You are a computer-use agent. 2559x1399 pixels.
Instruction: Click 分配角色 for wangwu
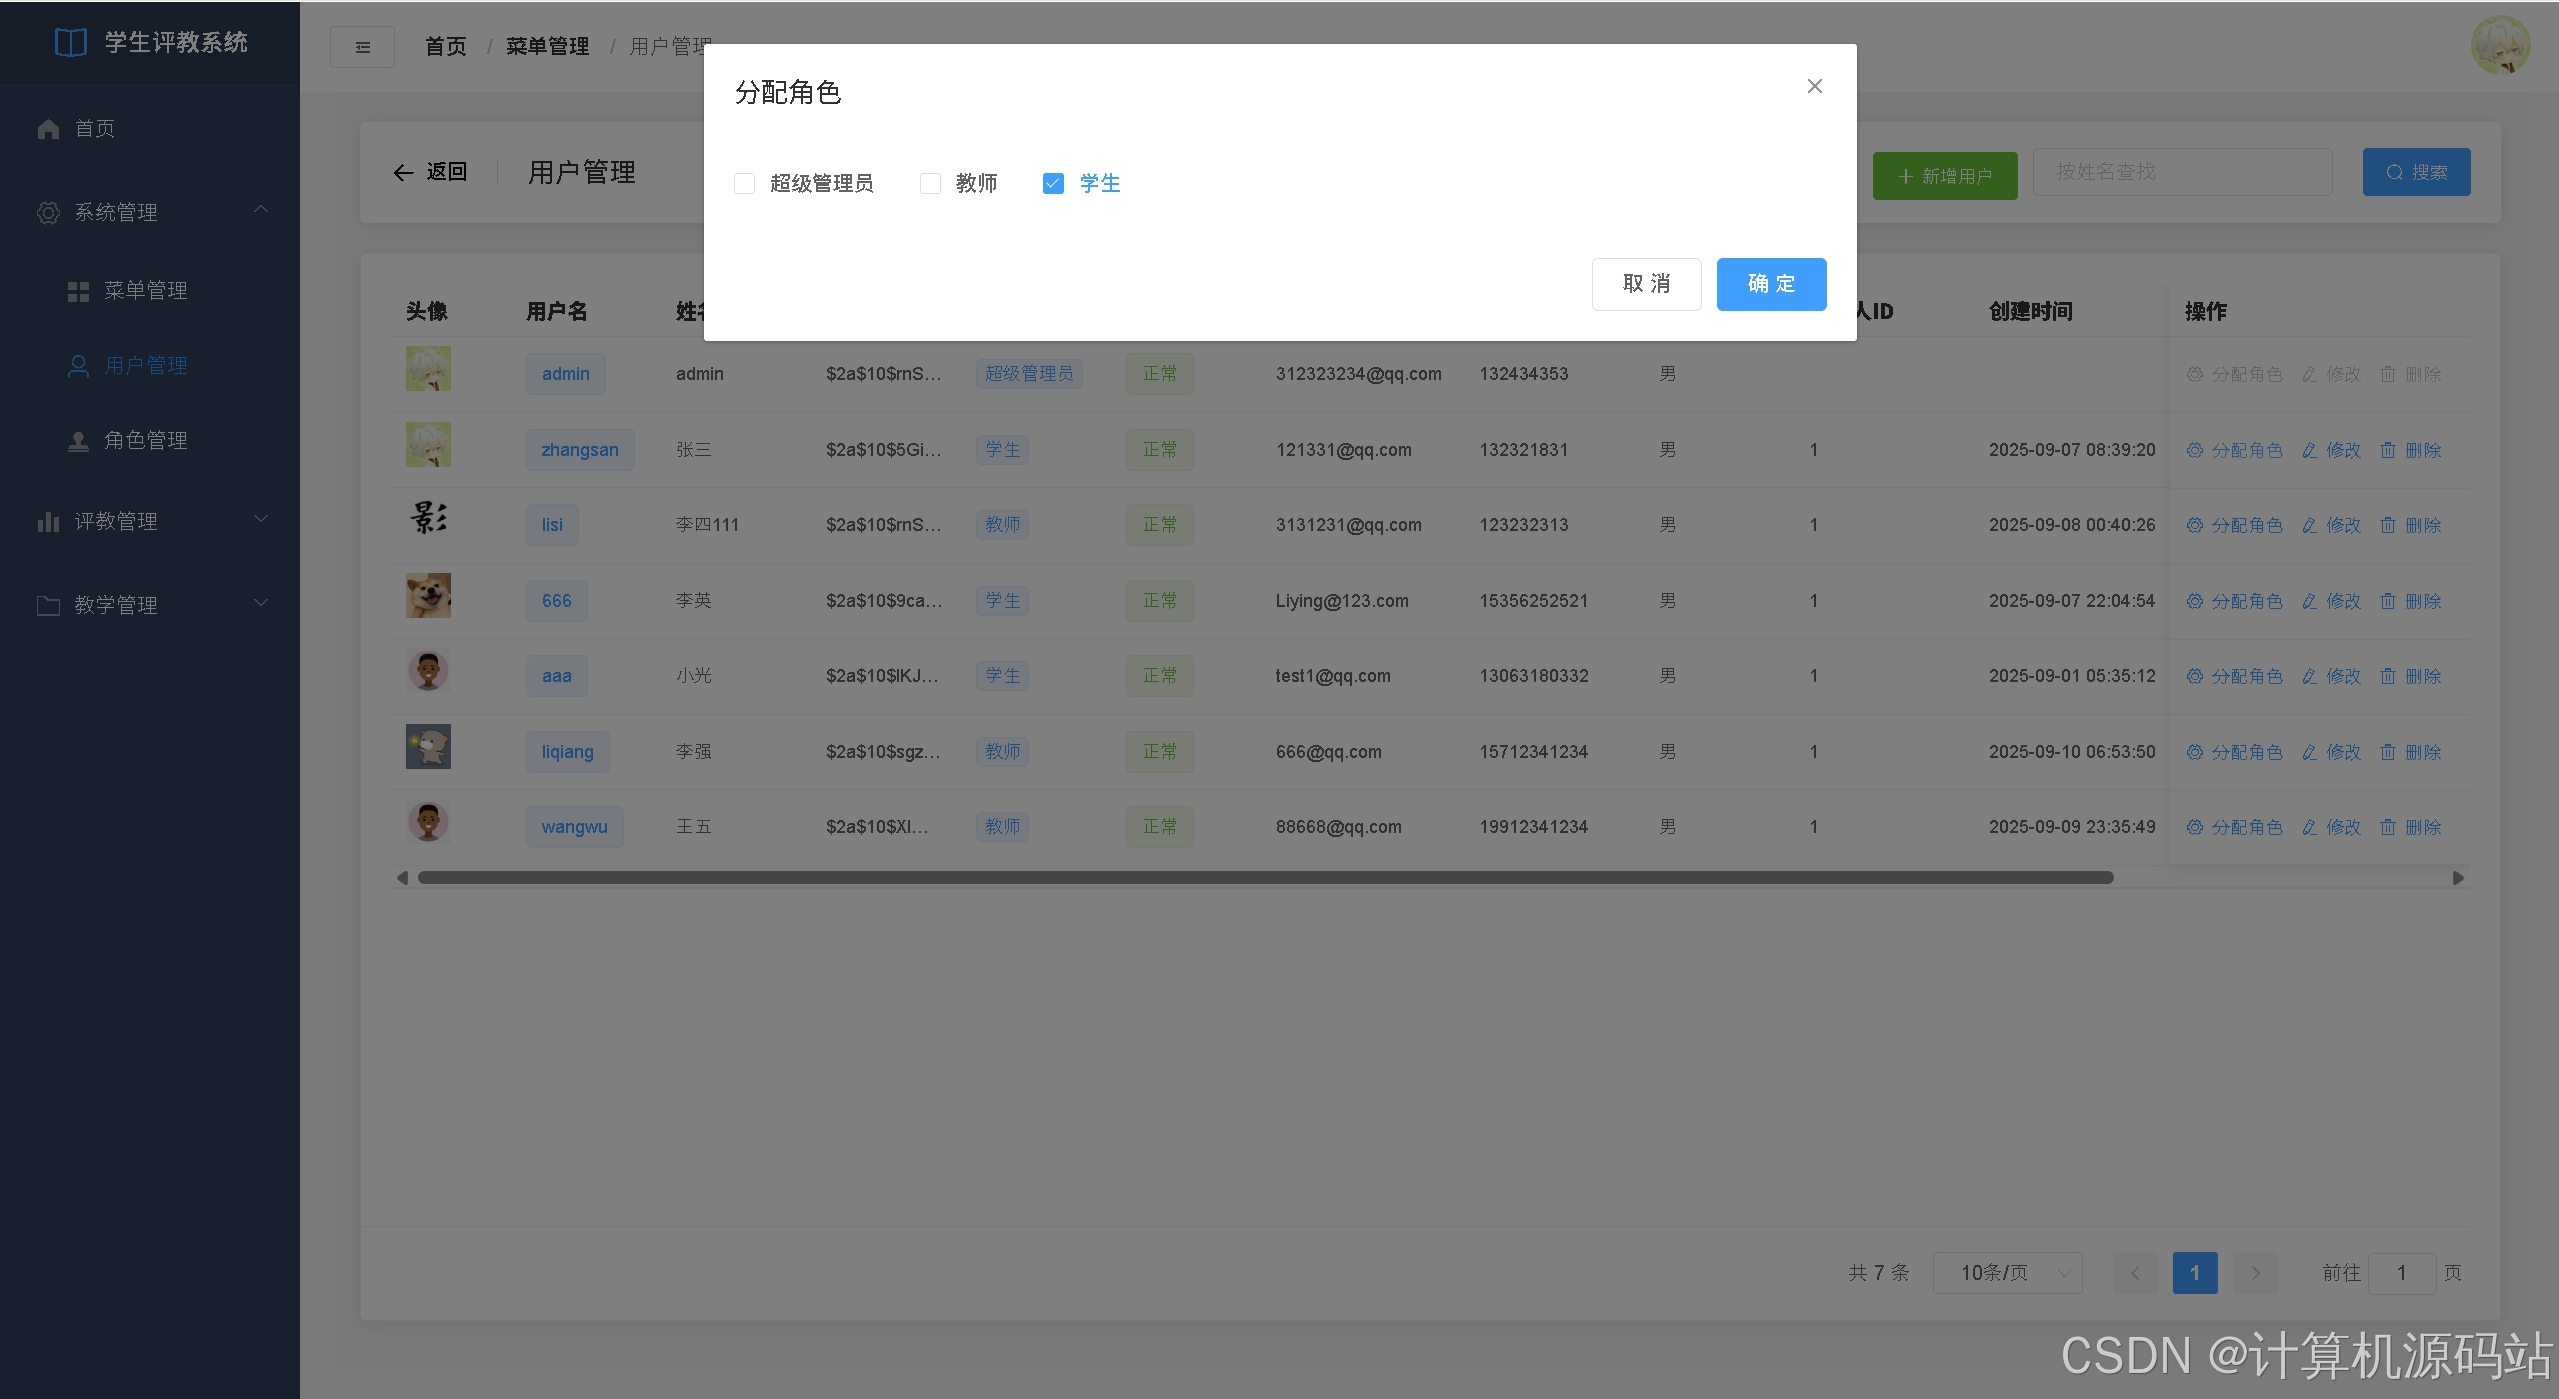click(2234, 827)
